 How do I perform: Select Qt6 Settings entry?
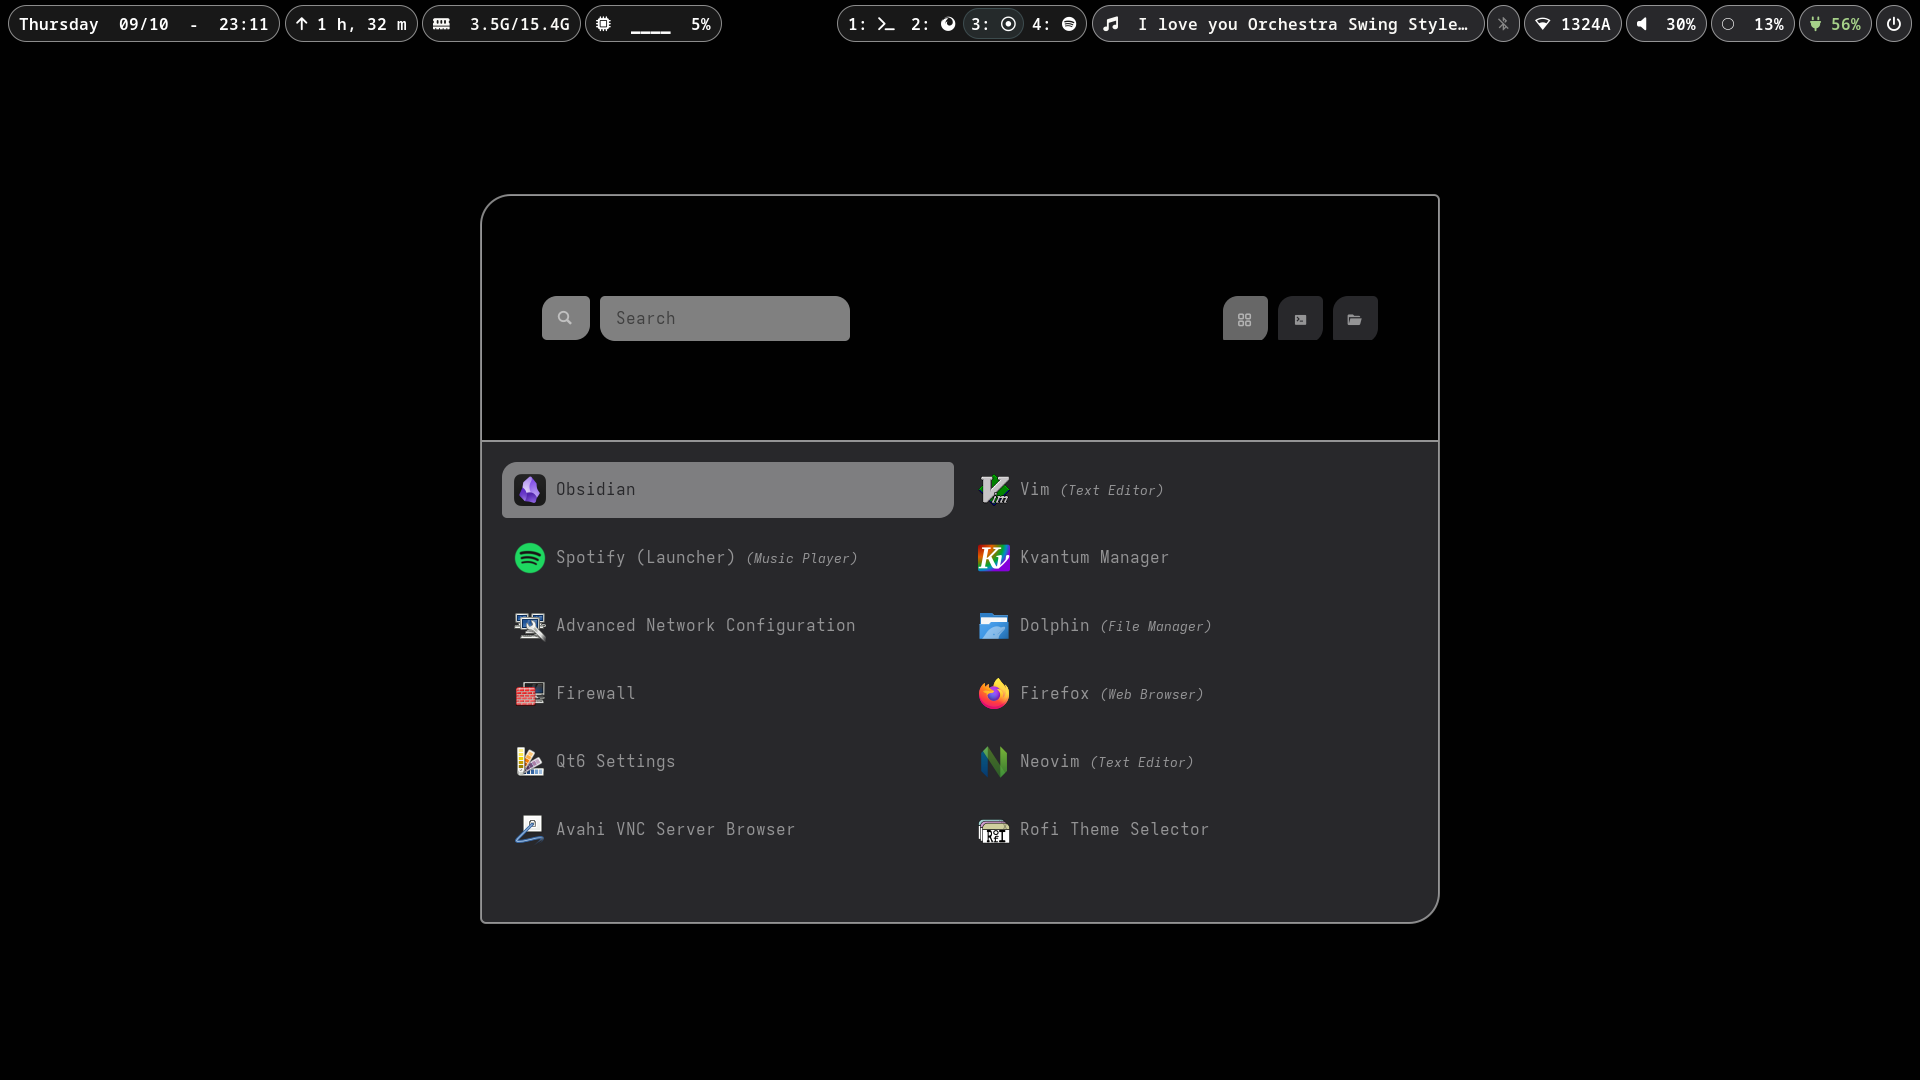click(x=615, y=762)
